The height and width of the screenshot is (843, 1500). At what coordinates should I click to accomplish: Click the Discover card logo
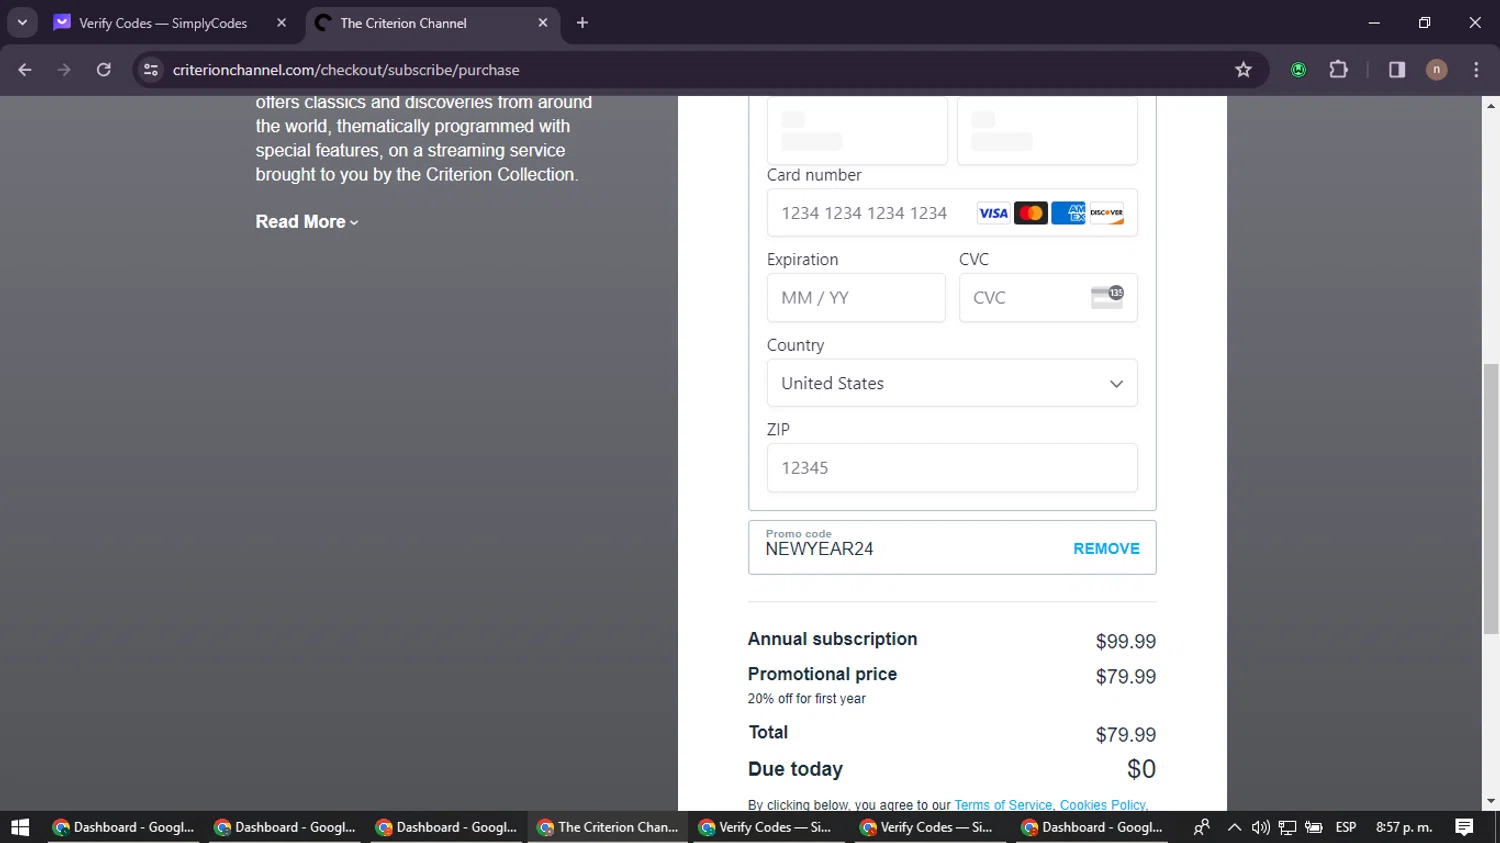pos(1106,213)
